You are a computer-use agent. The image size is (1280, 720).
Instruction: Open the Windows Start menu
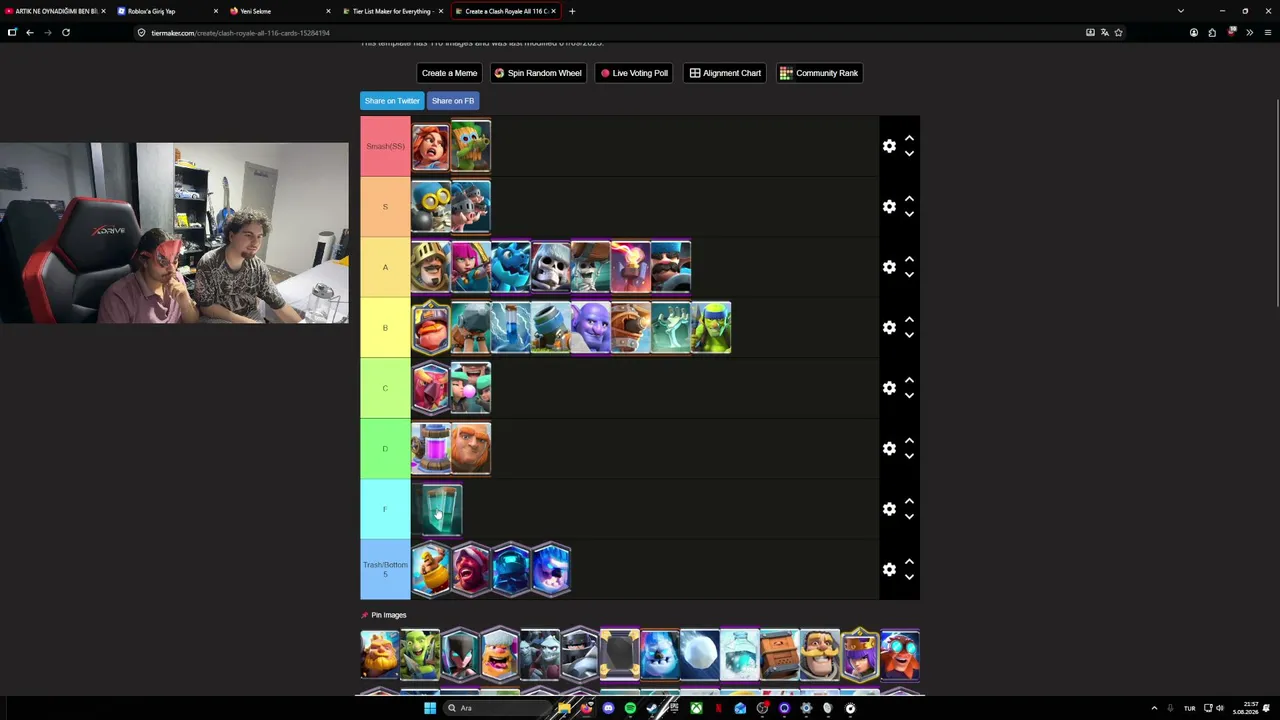430,708
